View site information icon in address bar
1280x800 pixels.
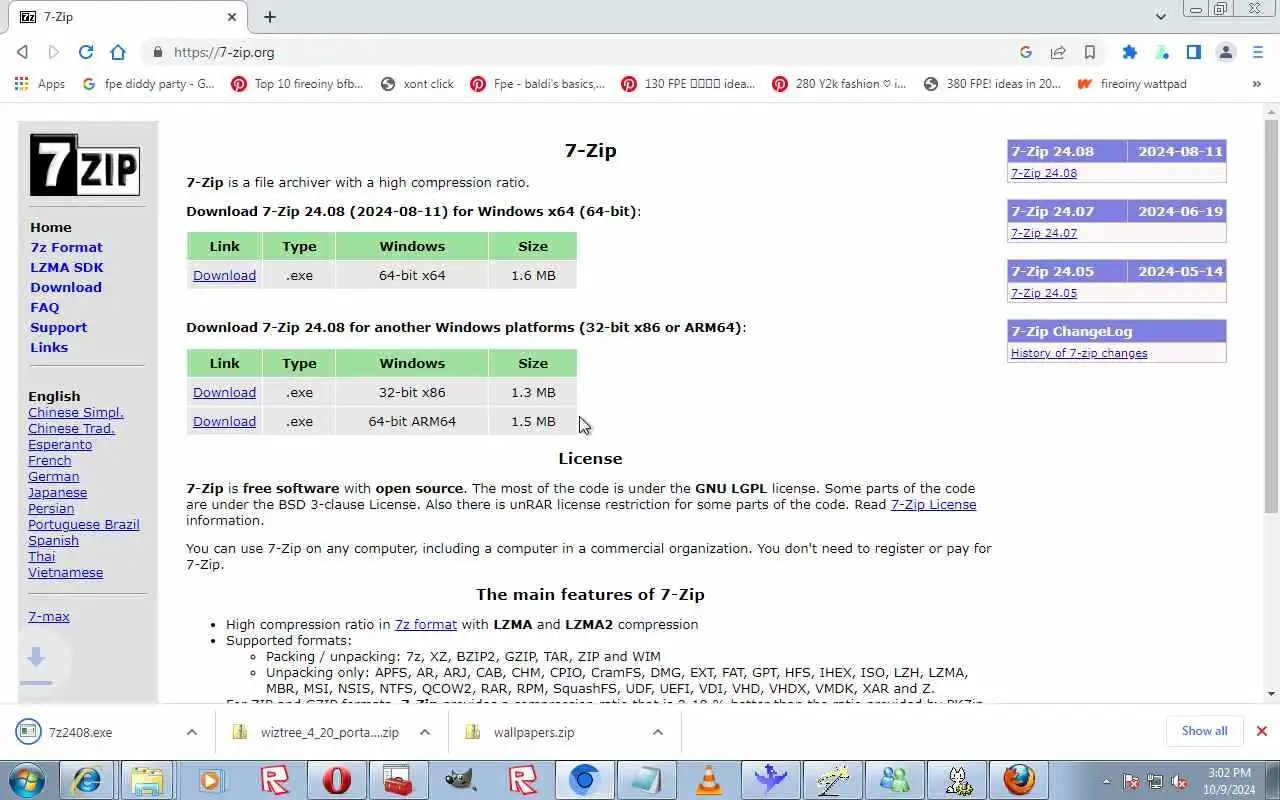tap(157, 52)
